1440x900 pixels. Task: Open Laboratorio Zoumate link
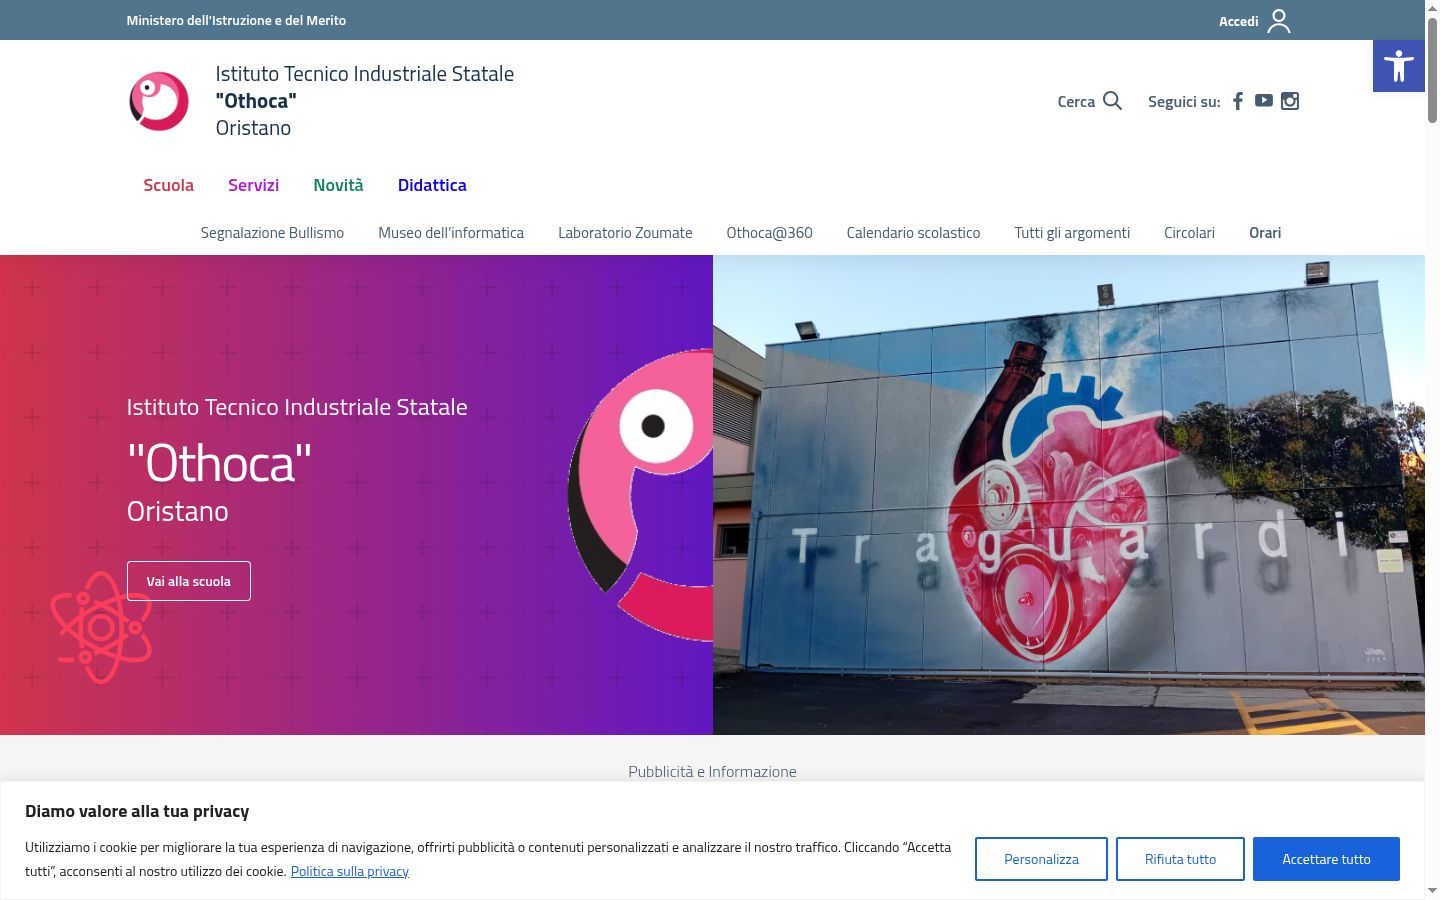pyautogui.click(x=625, y=233)
